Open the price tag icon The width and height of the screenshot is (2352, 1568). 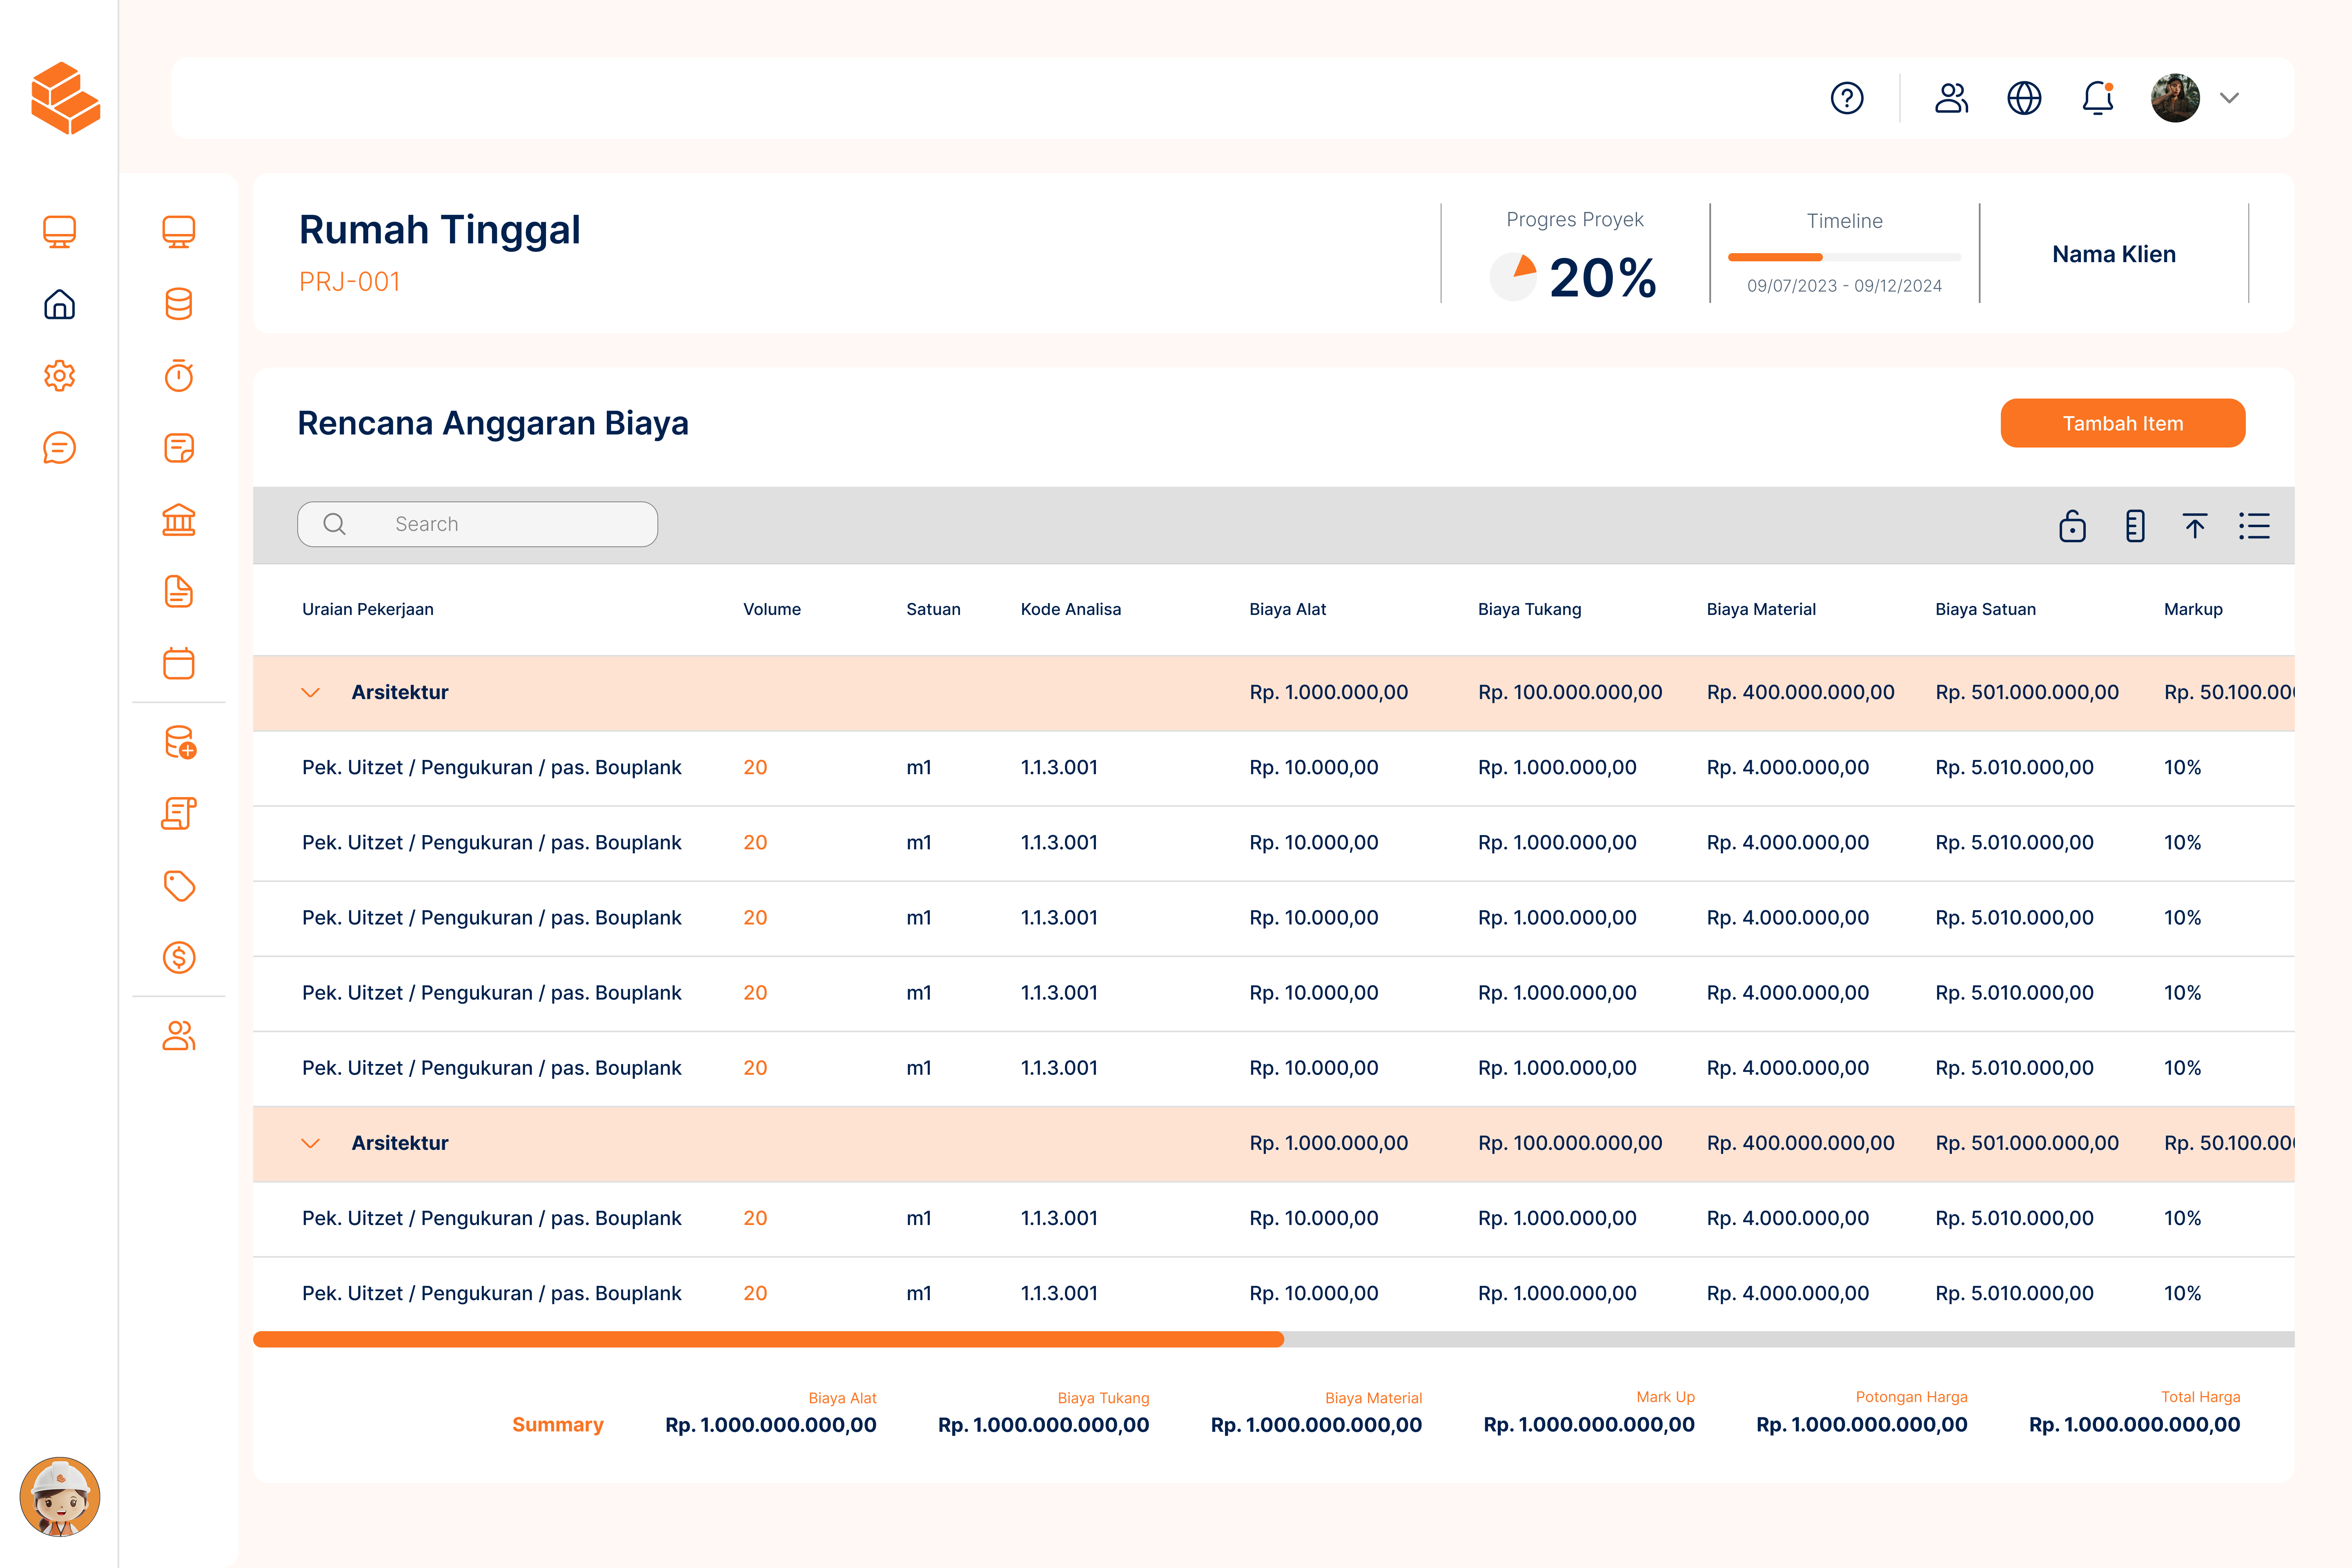[179, 886]
